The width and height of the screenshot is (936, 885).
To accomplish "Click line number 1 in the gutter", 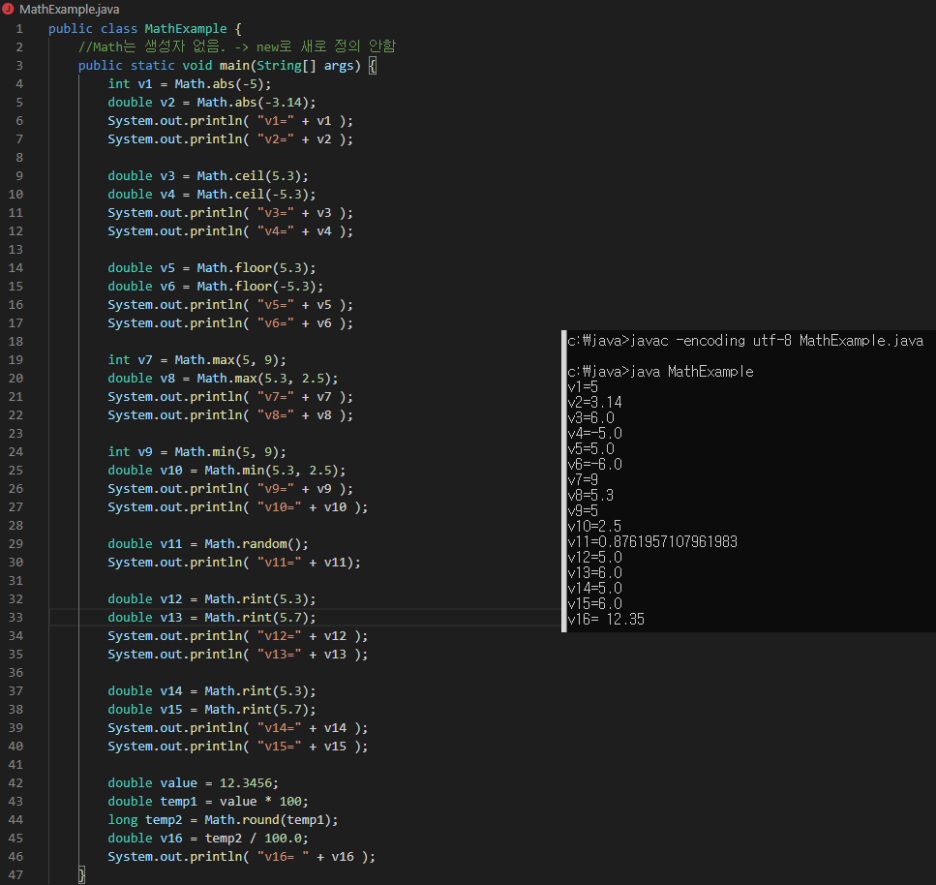I will [20, 28].
